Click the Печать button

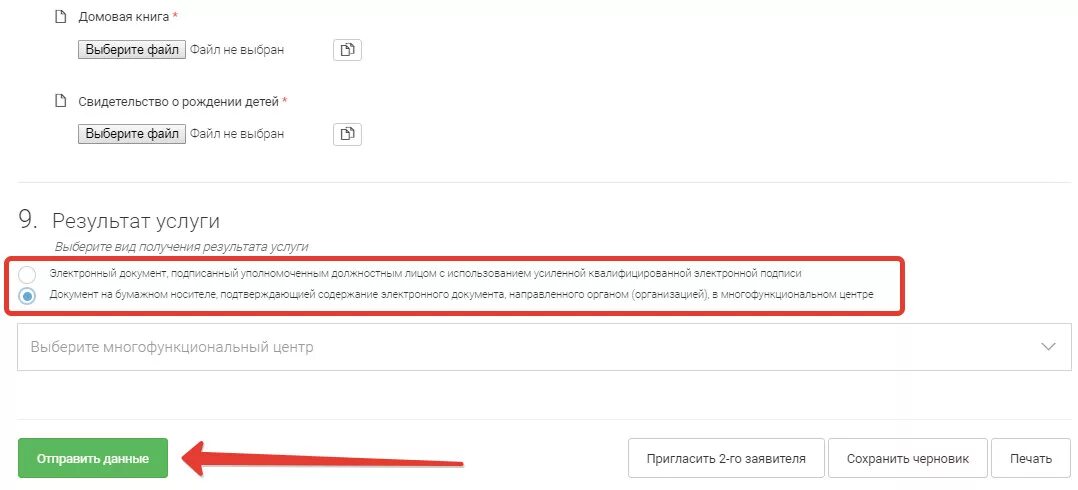pos(1030,459)
